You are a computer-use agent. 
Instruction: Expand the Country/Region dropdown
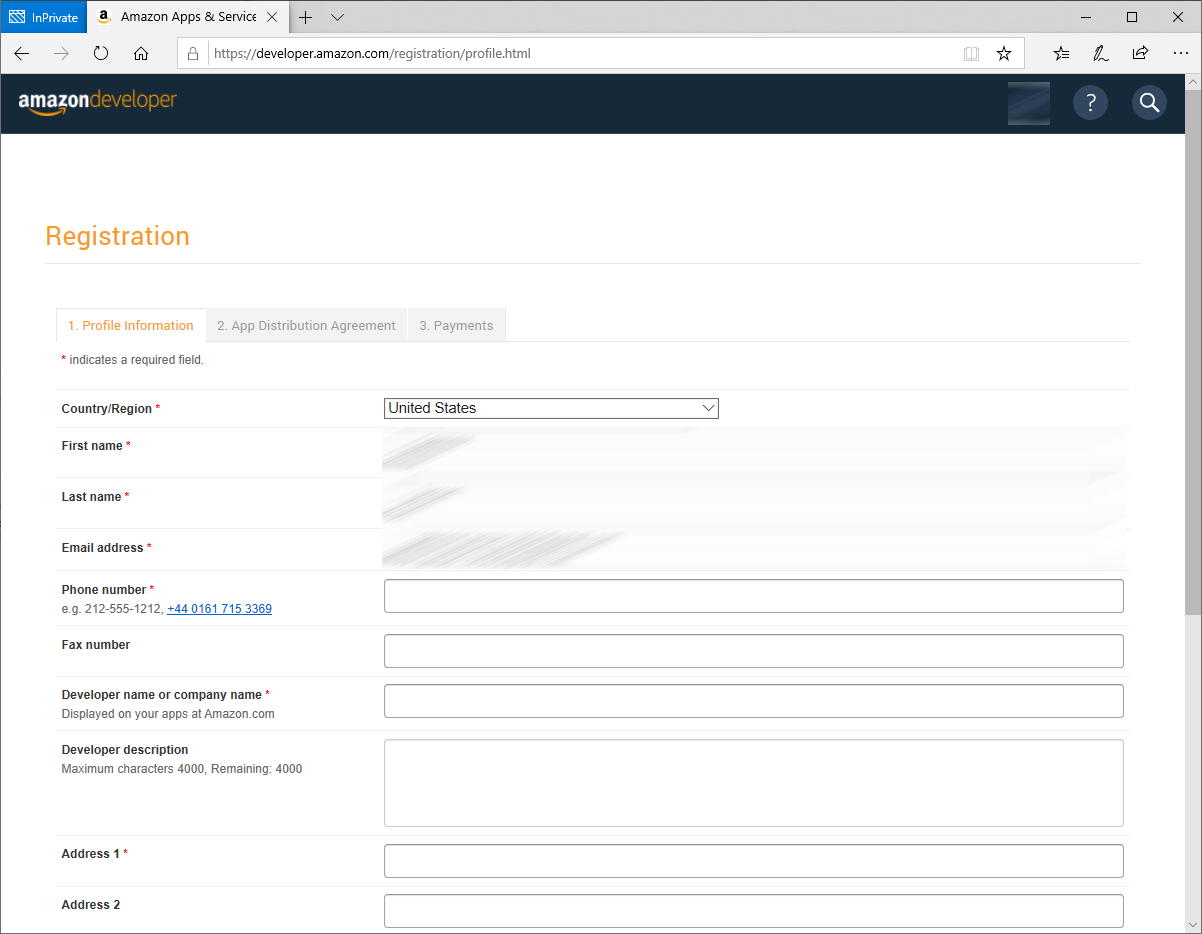[551, 408]
